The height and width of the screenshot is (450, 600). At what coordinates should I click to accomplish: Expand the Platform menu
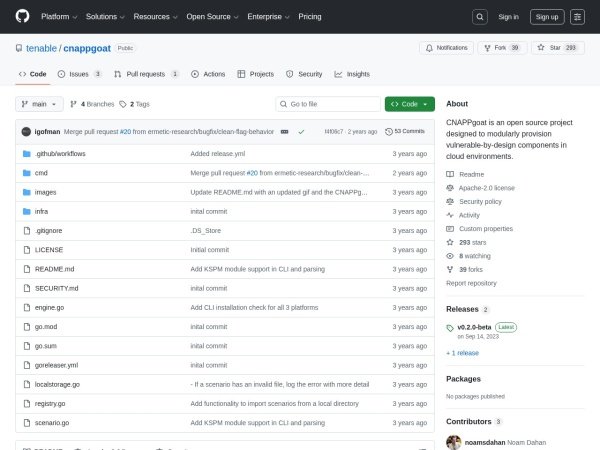[59, 17]
